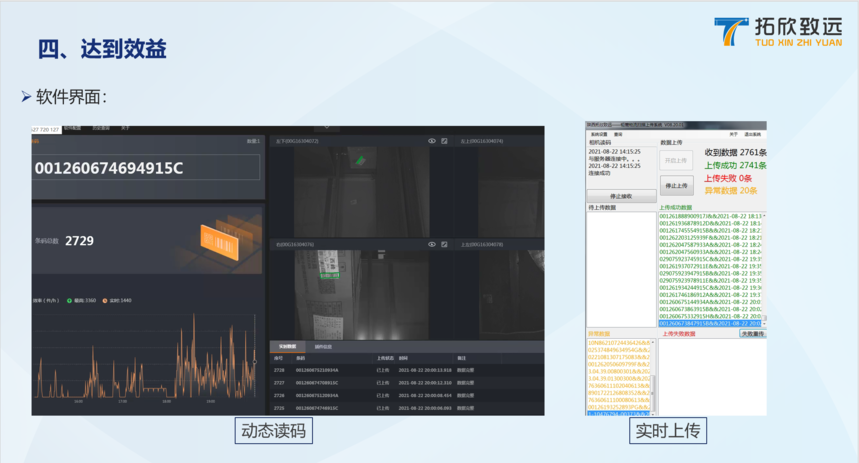
Task: Click camera feed 00G16304076 image
Action: pos(362,295)
